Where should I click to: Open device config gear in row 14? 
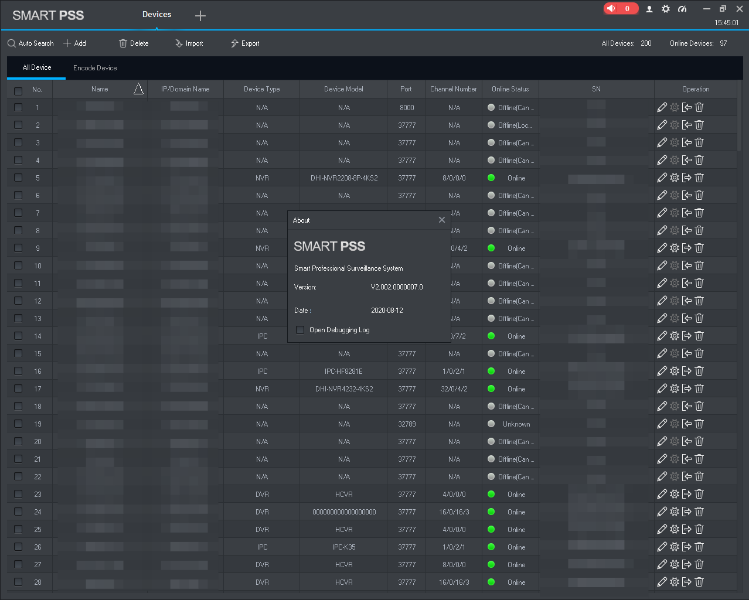(x=674, y=336)
